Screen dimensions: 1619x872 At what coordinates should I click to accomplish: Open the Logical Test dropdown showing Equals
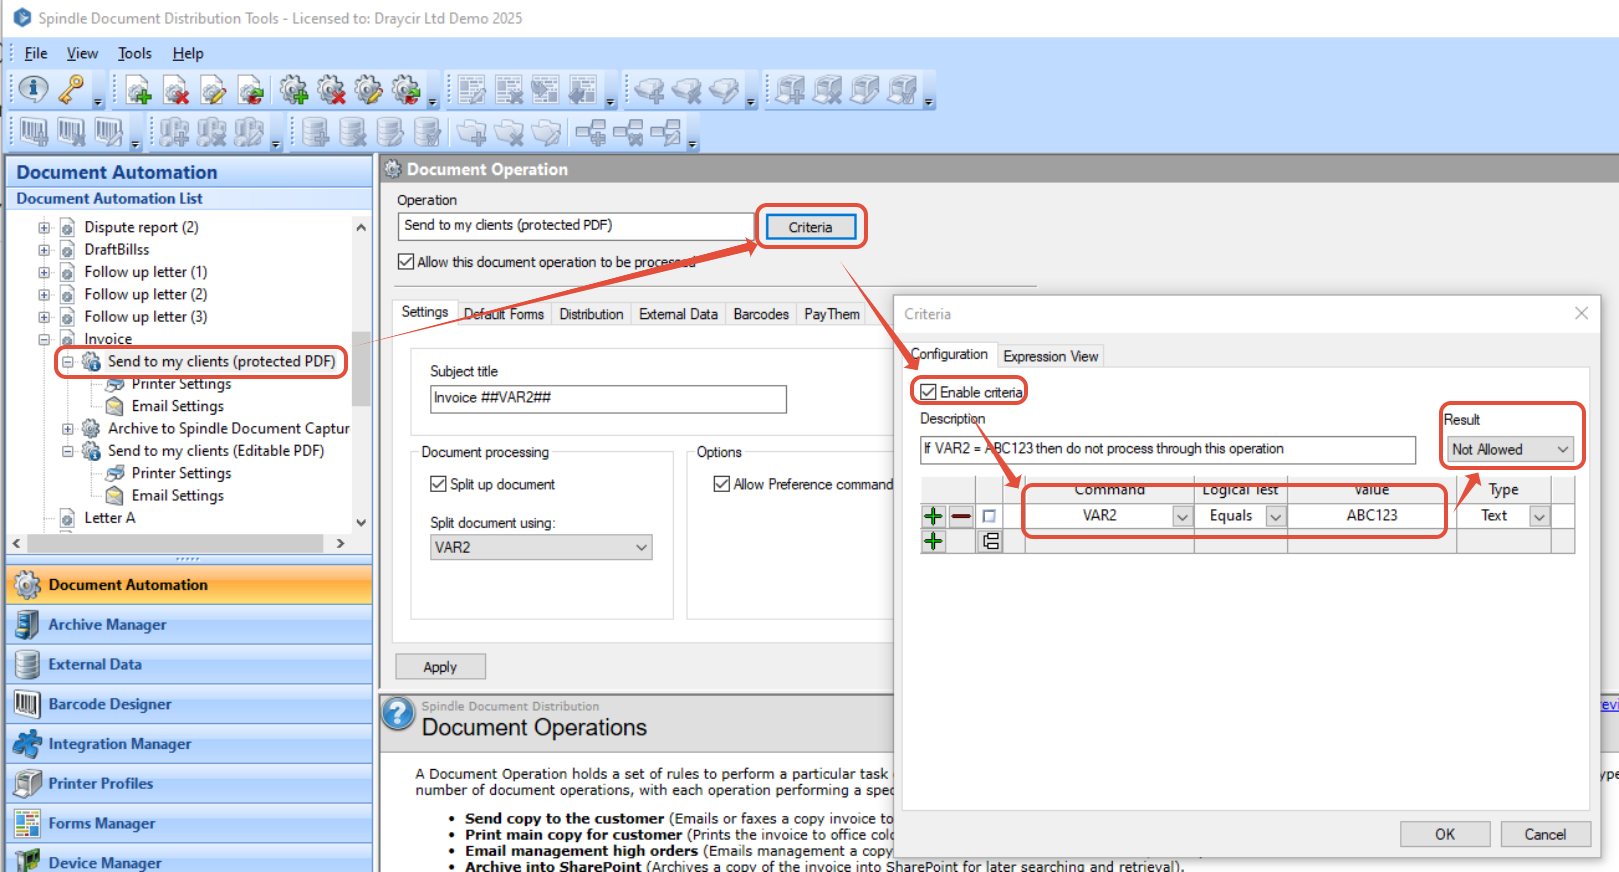[1275, 516]
